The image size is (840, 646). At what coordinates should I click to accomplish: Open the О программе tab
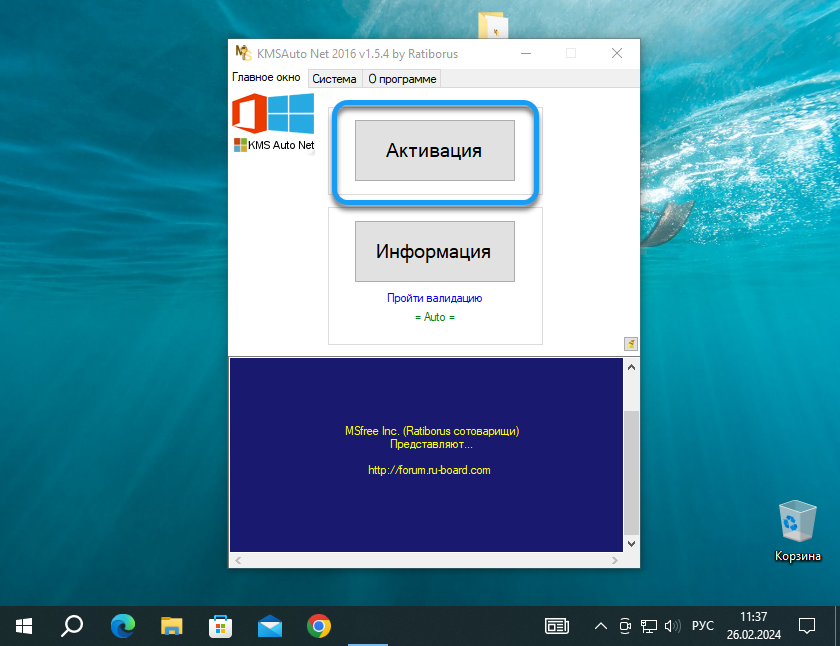click(402, 79)
